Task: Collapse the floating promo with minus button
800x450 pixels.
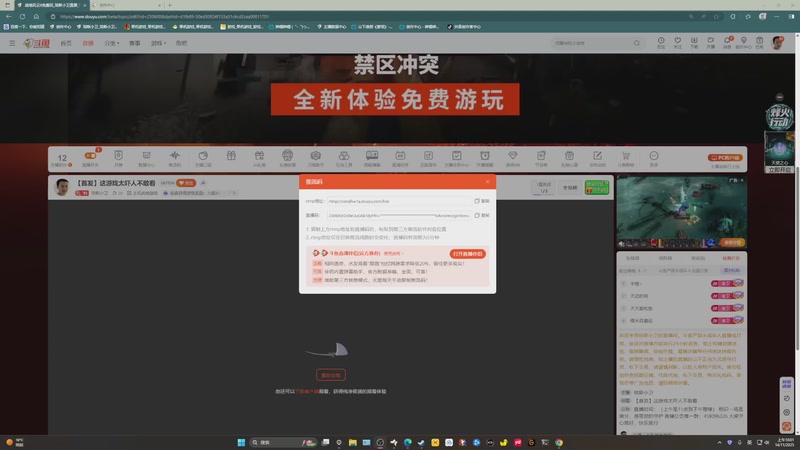Action: pyautogui.click(x=779, y=97)
